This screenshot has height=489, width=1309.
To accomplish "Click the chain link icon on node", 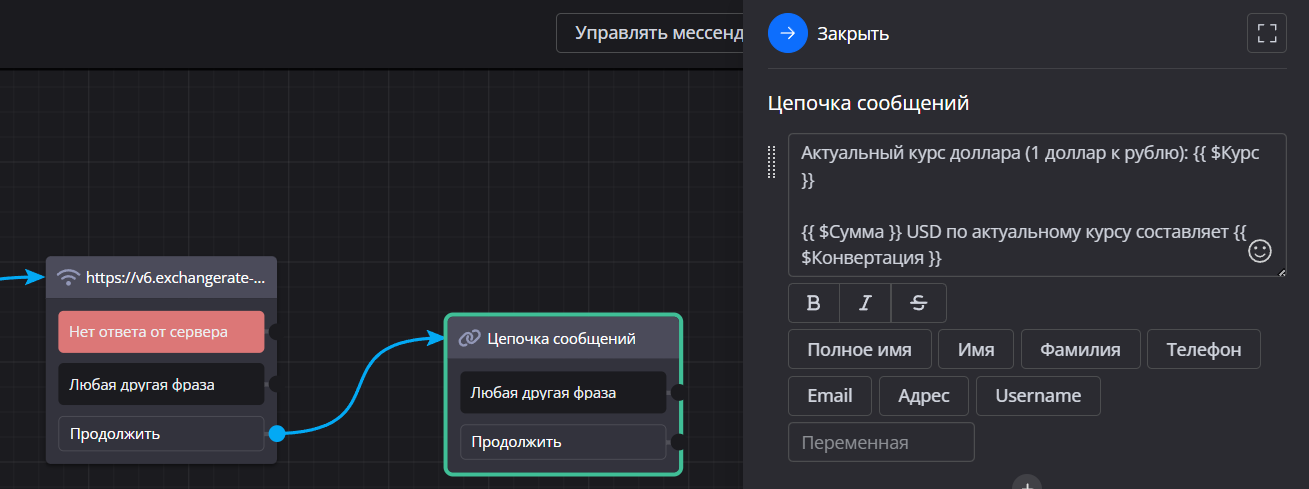I will (469, 339).
